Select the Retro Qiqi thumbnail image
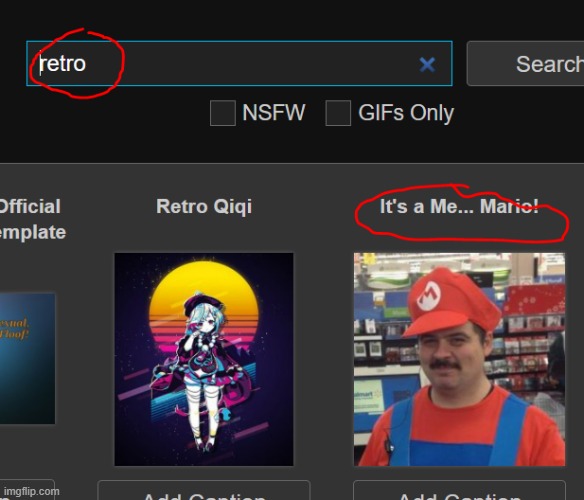Viewport: 584px width, 500px height. [x=204, y=360]
